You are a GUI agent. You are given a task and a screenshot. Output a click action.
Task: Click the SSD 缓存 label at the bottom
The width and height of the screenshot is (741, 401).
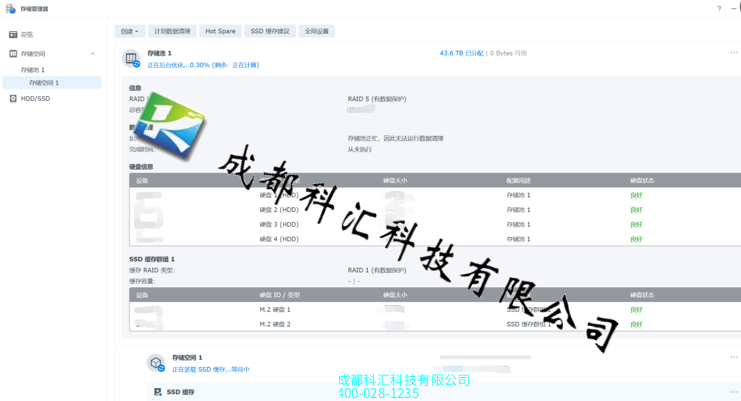(x=181, y=392)
